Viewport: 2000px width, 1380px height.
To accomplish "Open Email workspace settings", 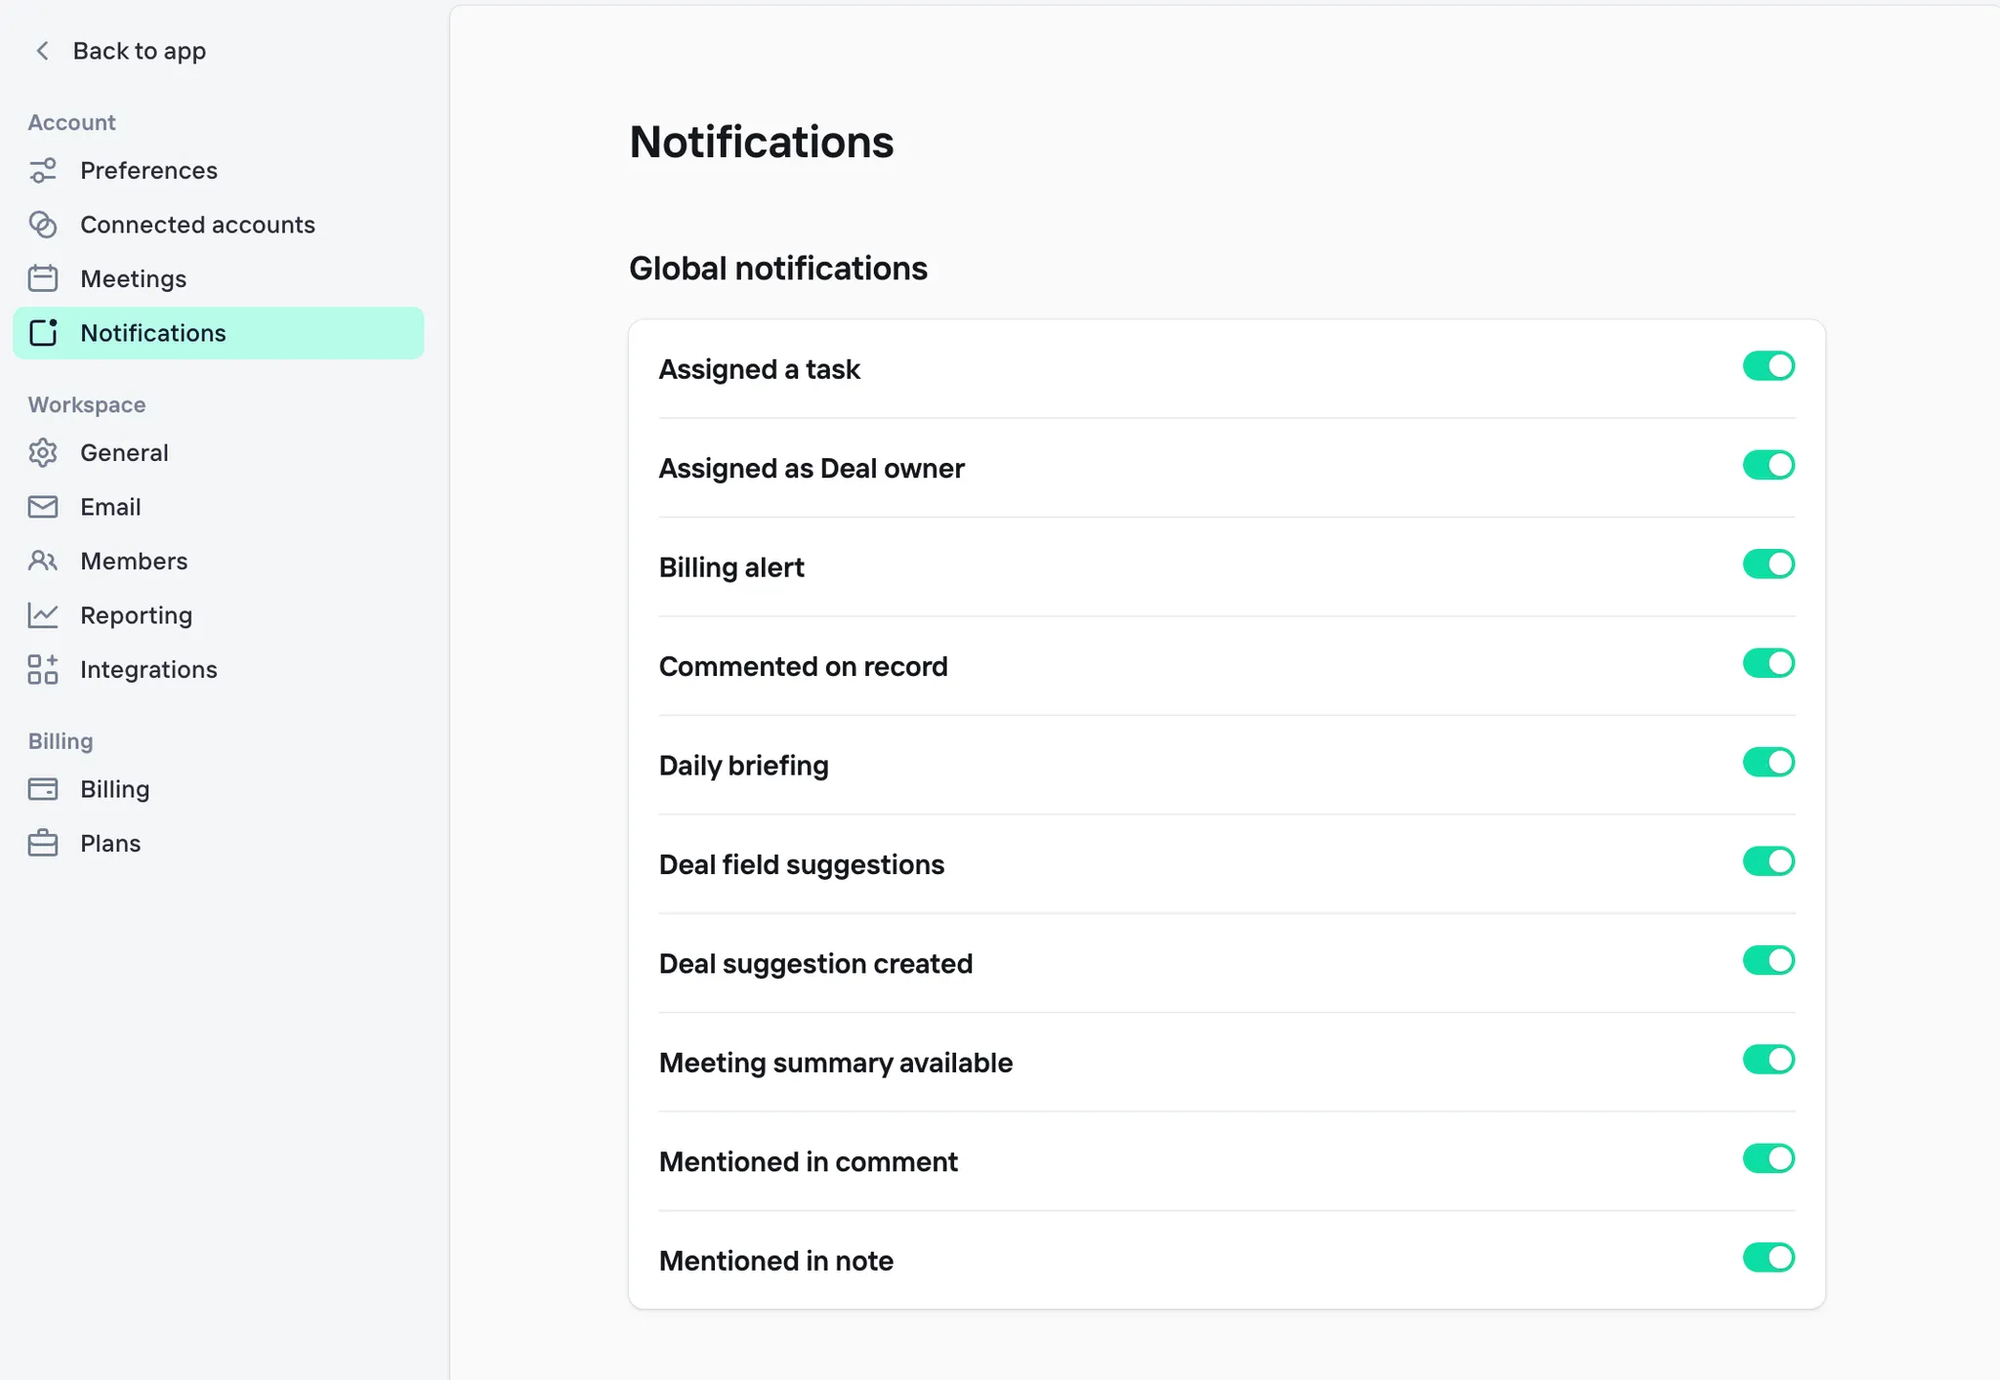I will tap(218, 507).
